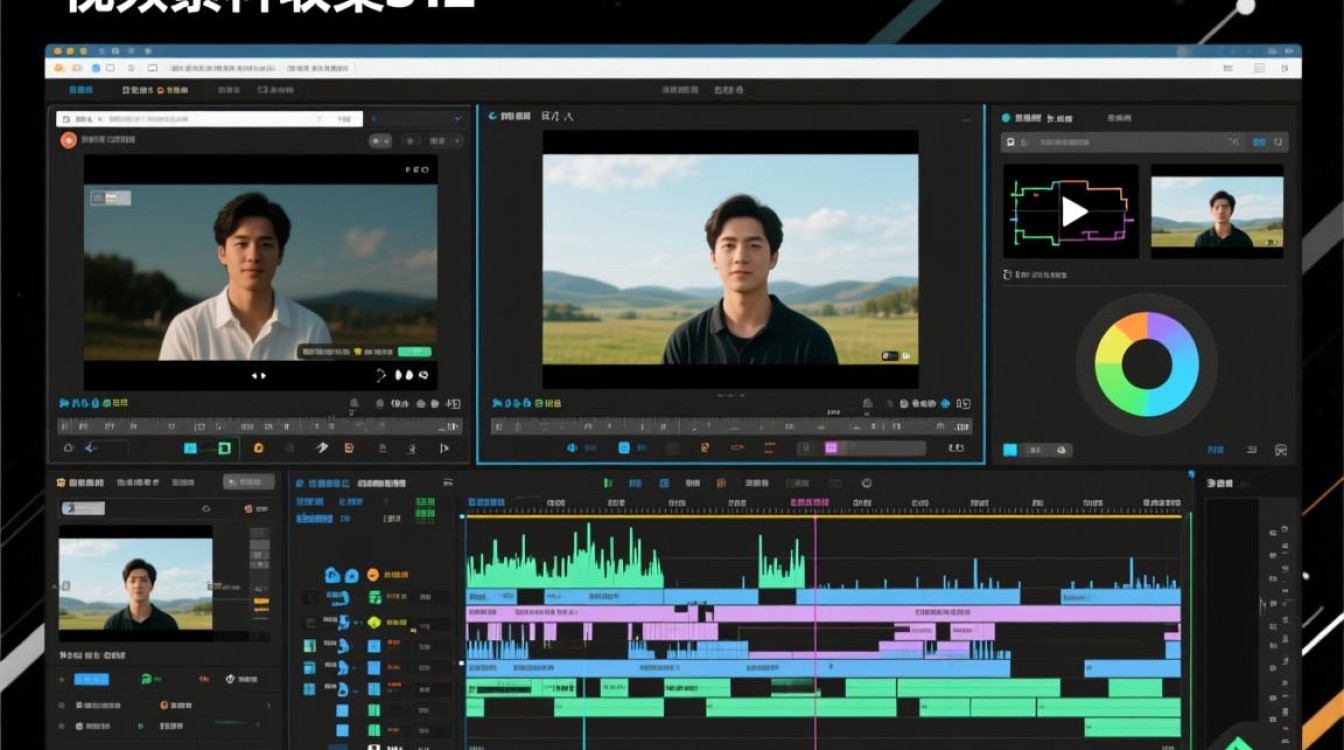1344x750 pixels.
Task: Open the man-in-field thumbnail in right panel
Action: point(1217,212)
